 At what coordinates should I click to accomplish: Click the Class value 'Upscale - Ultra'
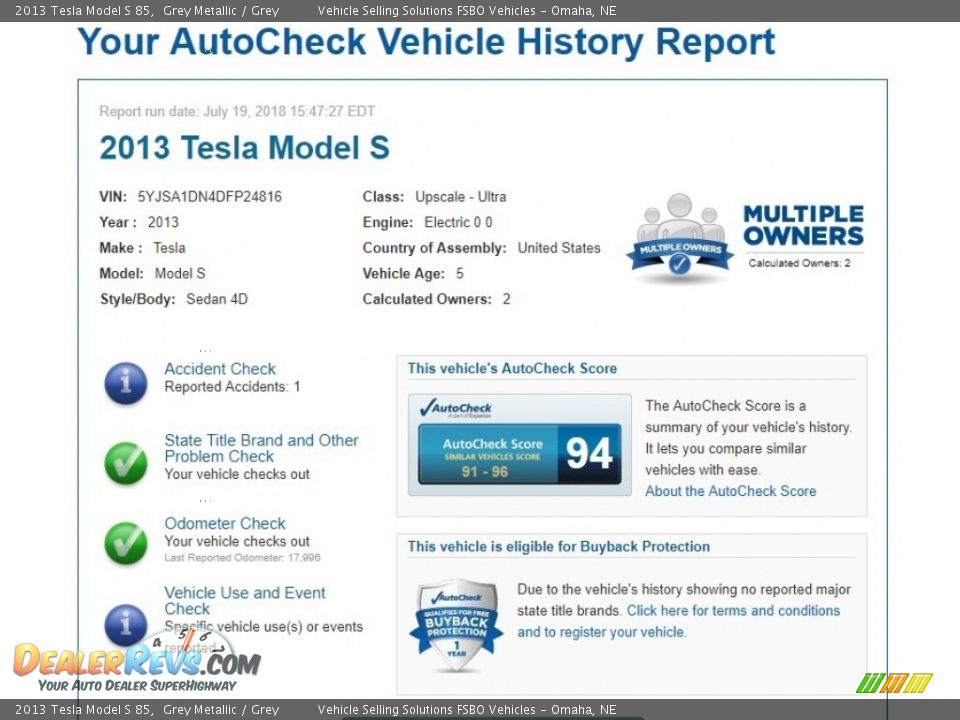point(460,197)
